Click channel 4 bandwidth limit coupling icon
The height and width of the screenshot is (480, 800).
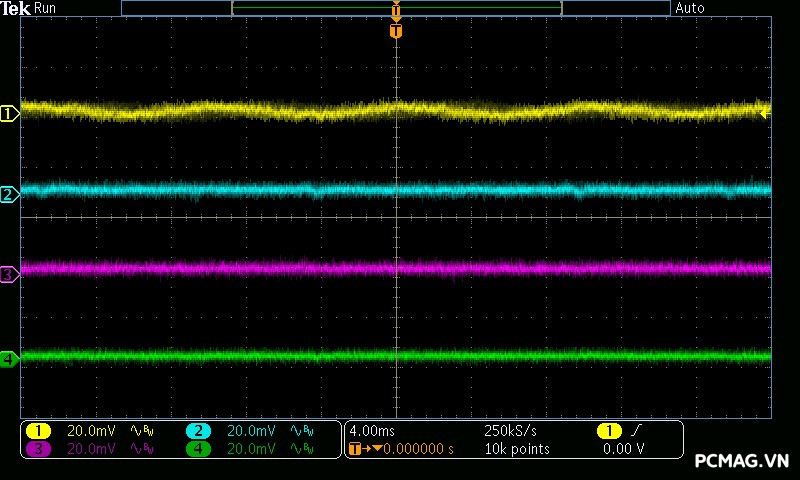(301, 449)
